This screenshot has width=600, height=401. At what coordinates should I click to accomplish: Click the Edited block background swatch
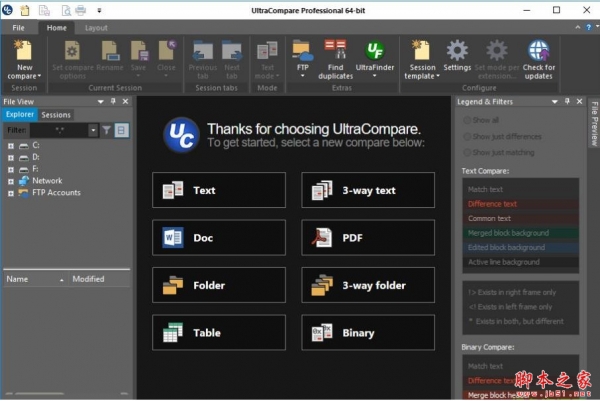coord(521,248)
